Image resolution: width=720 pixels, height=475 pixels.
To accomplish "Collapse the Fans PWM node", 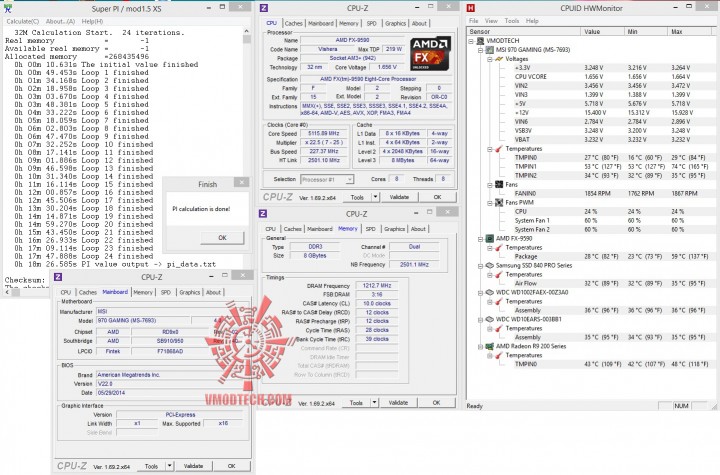I will (490, 203).
